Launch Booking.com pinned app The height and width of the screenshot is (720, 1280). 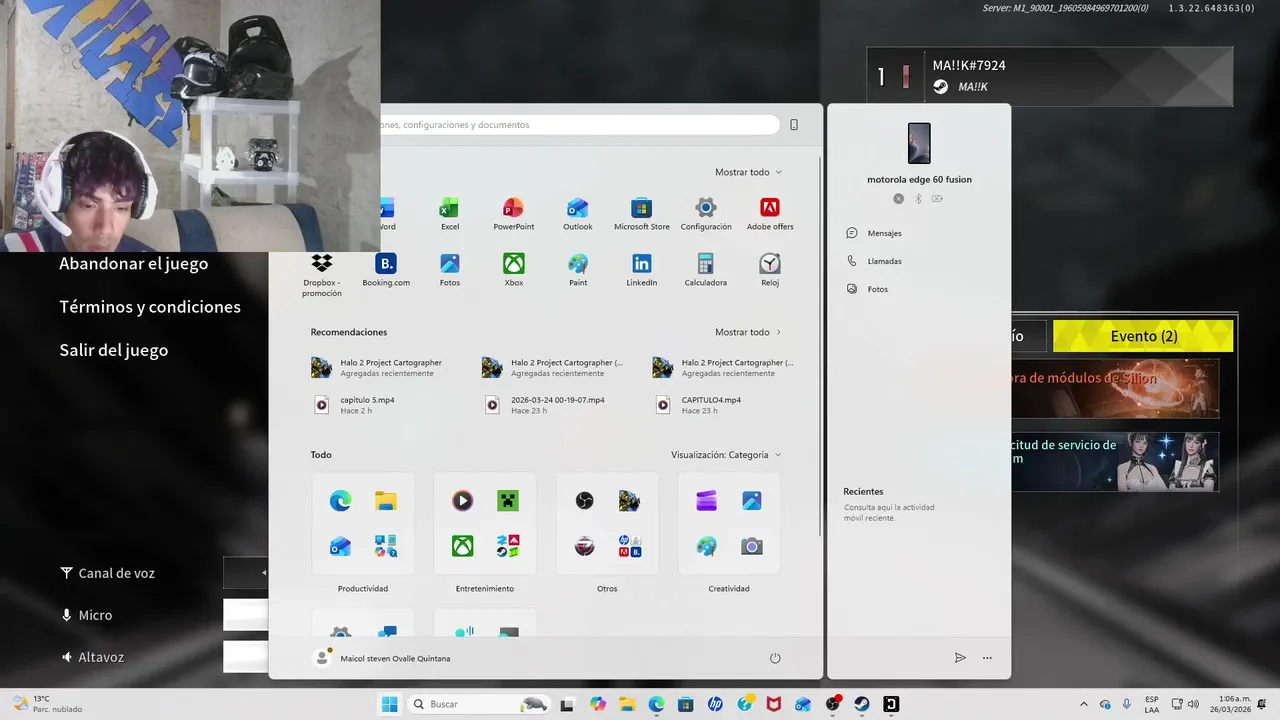(386, 264)
